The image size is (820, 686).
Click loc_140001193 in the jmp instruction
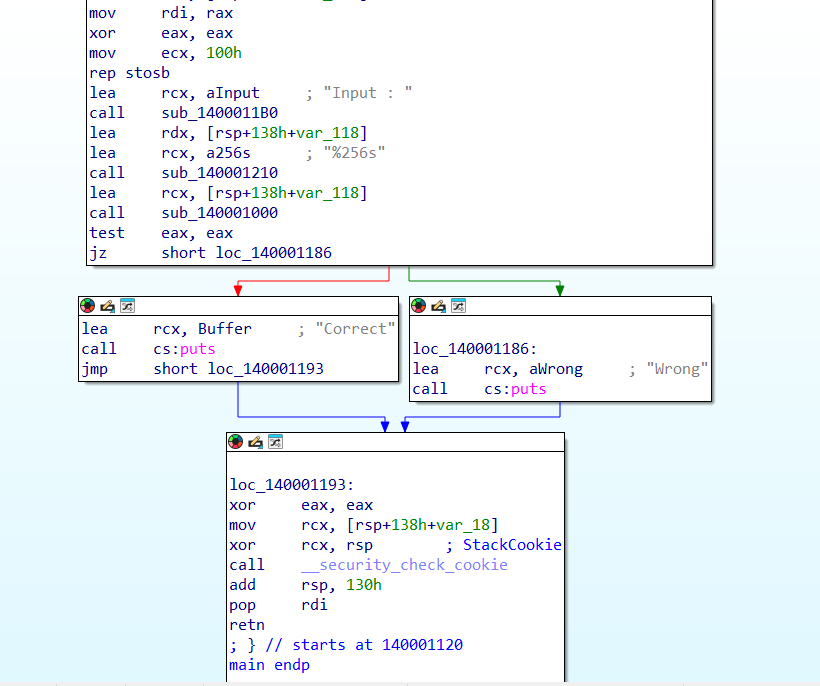point(266,369)
